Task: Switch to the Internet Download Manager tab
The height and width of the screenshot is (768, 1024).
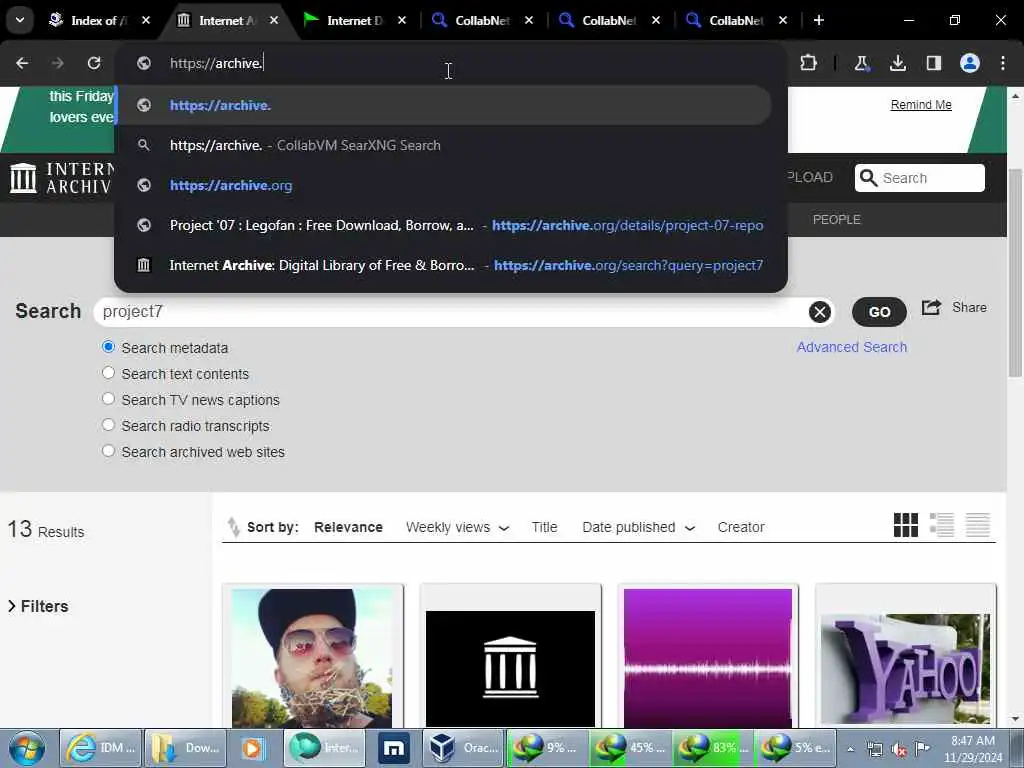Action: pyautogui.click(x=354, y=20)
